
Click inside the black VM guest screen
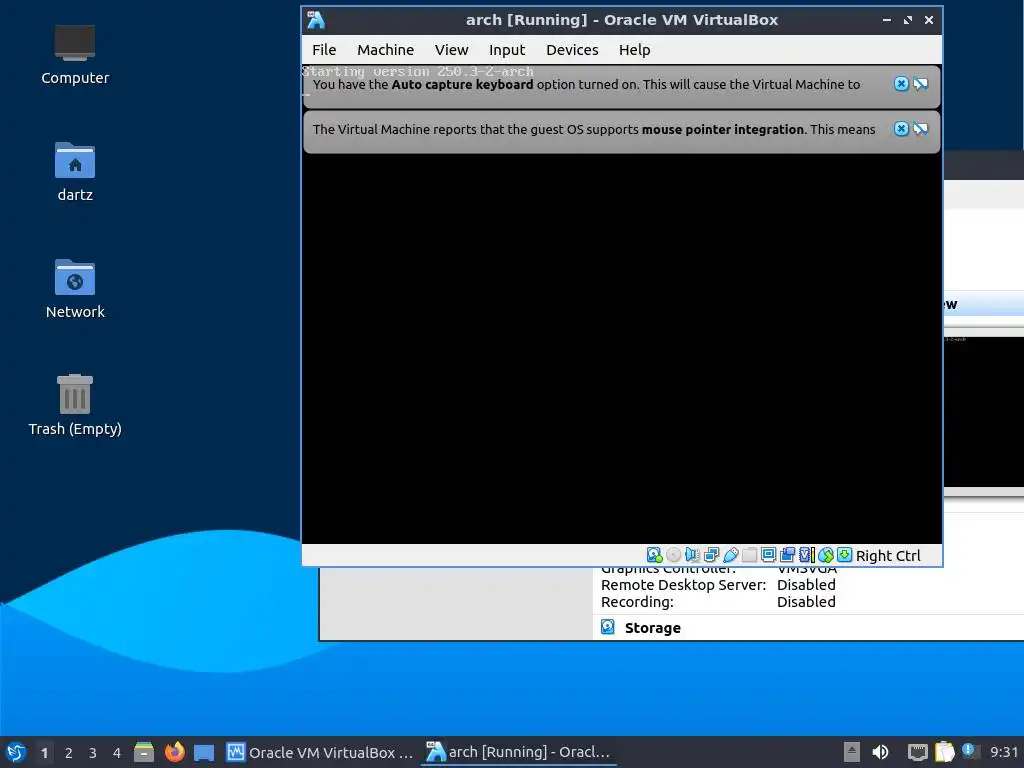point(622,346)
